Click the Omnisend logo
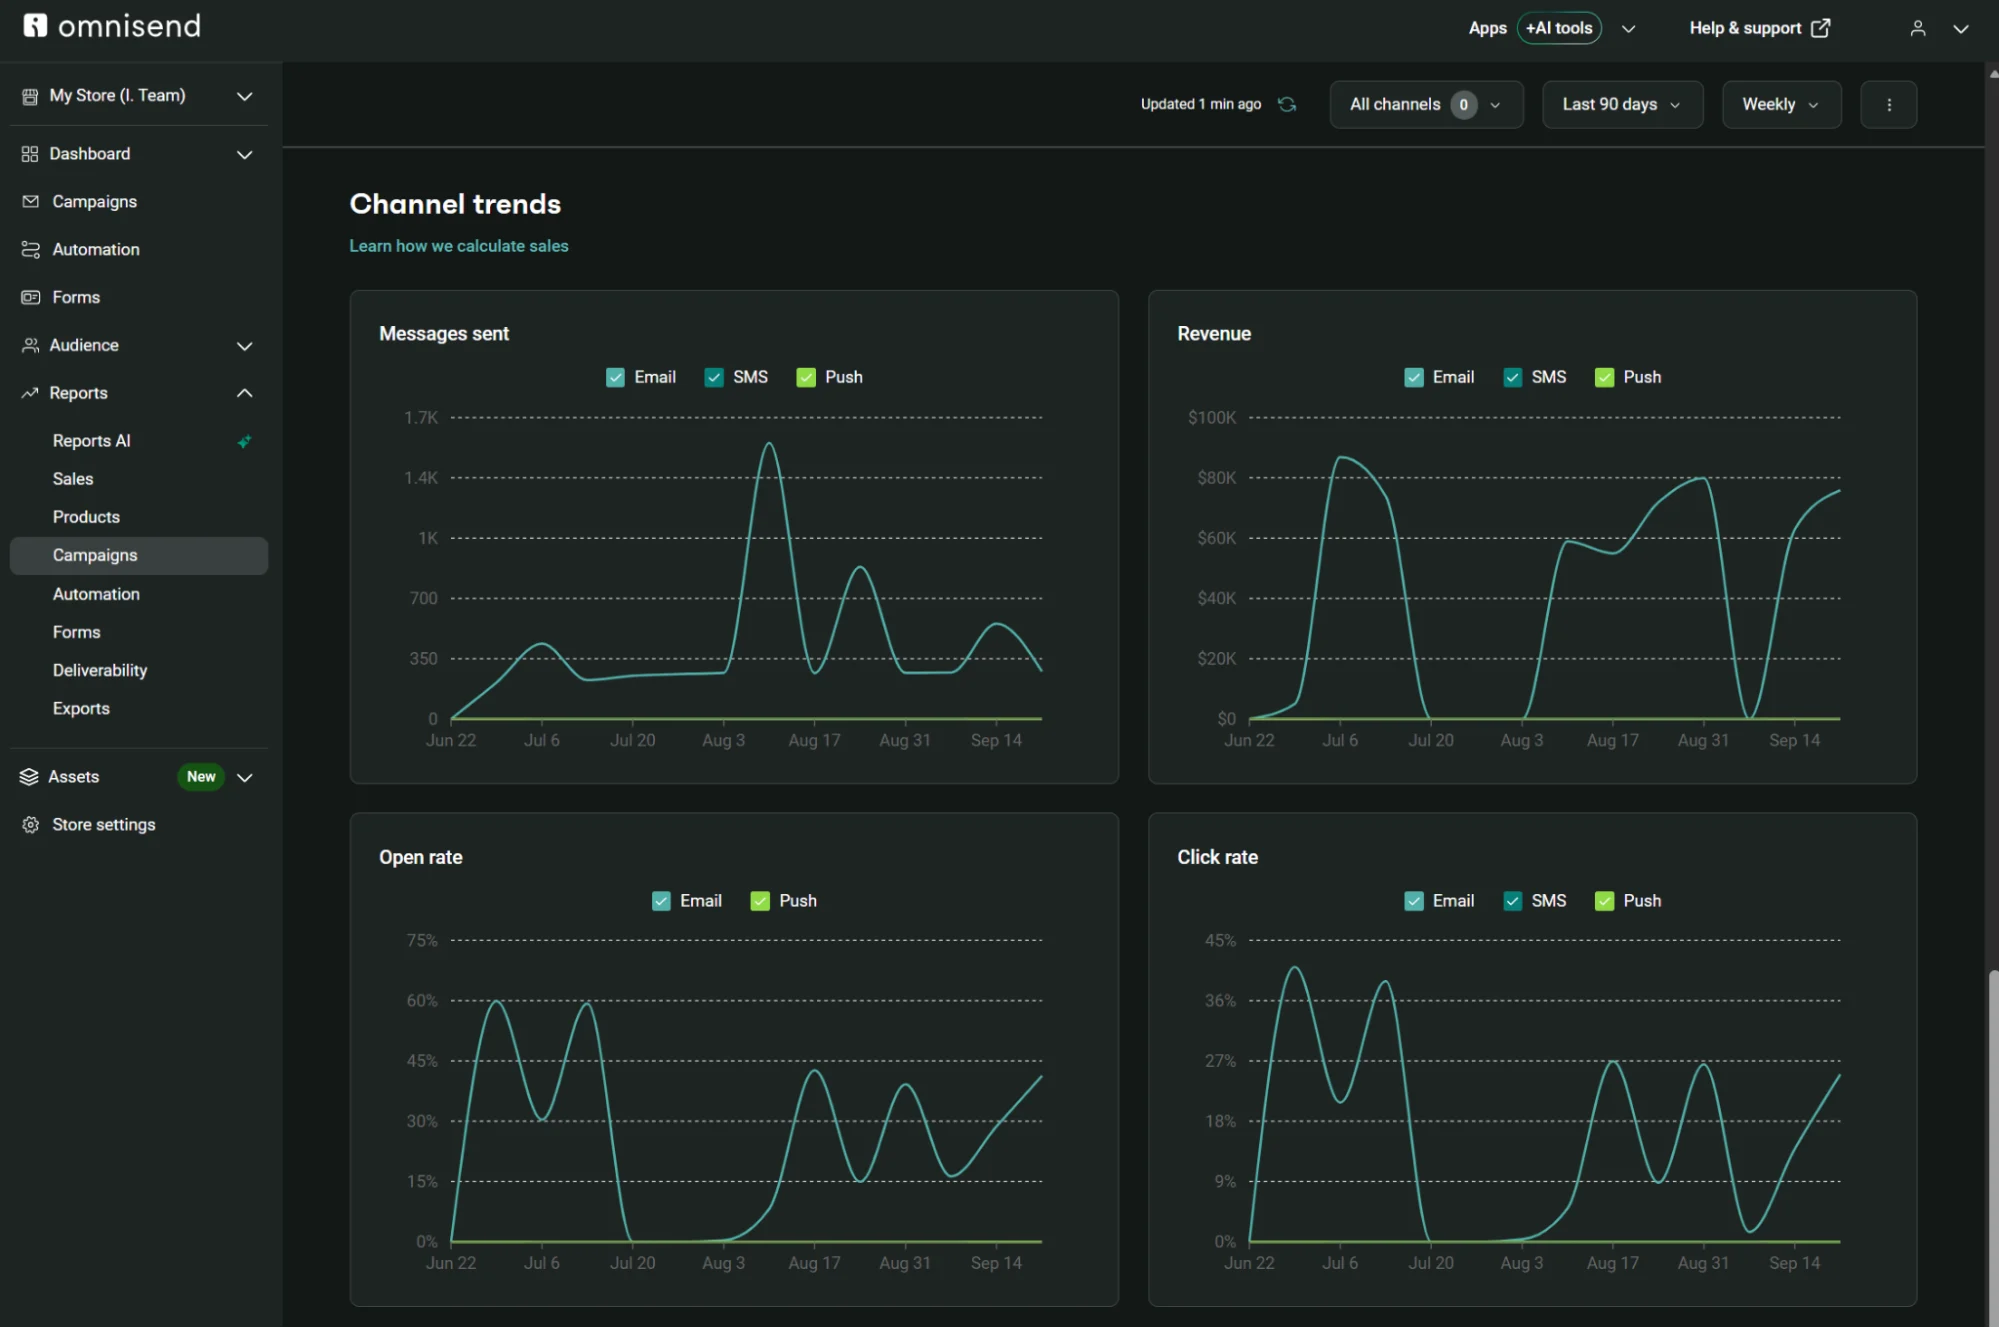This screenshot has height=1328, width=1999. (x=112, y=26)
